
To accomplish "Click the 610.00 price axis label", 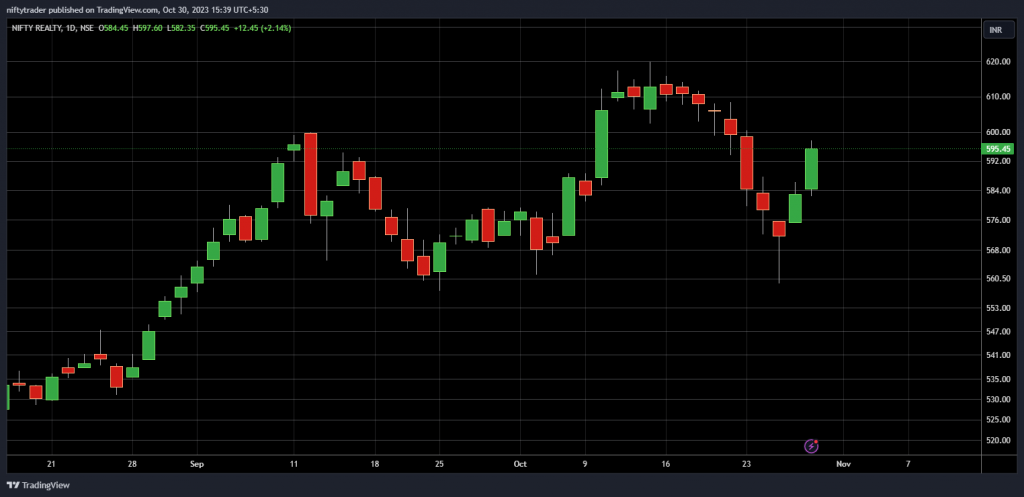I will click(1000, 97).
